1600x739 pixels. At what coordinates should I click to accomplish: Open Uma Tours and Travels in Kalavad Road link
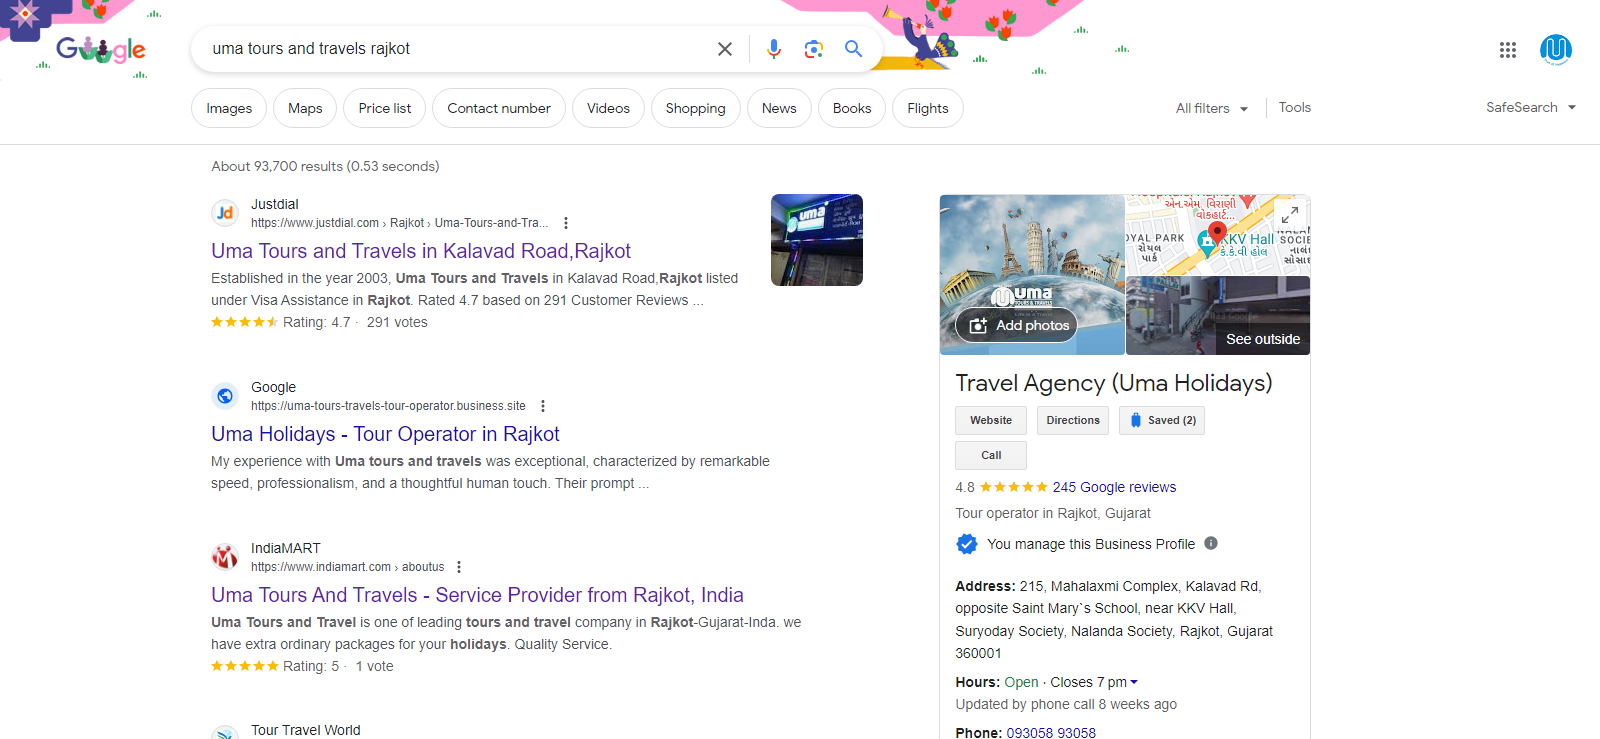(x=421, y=251)
